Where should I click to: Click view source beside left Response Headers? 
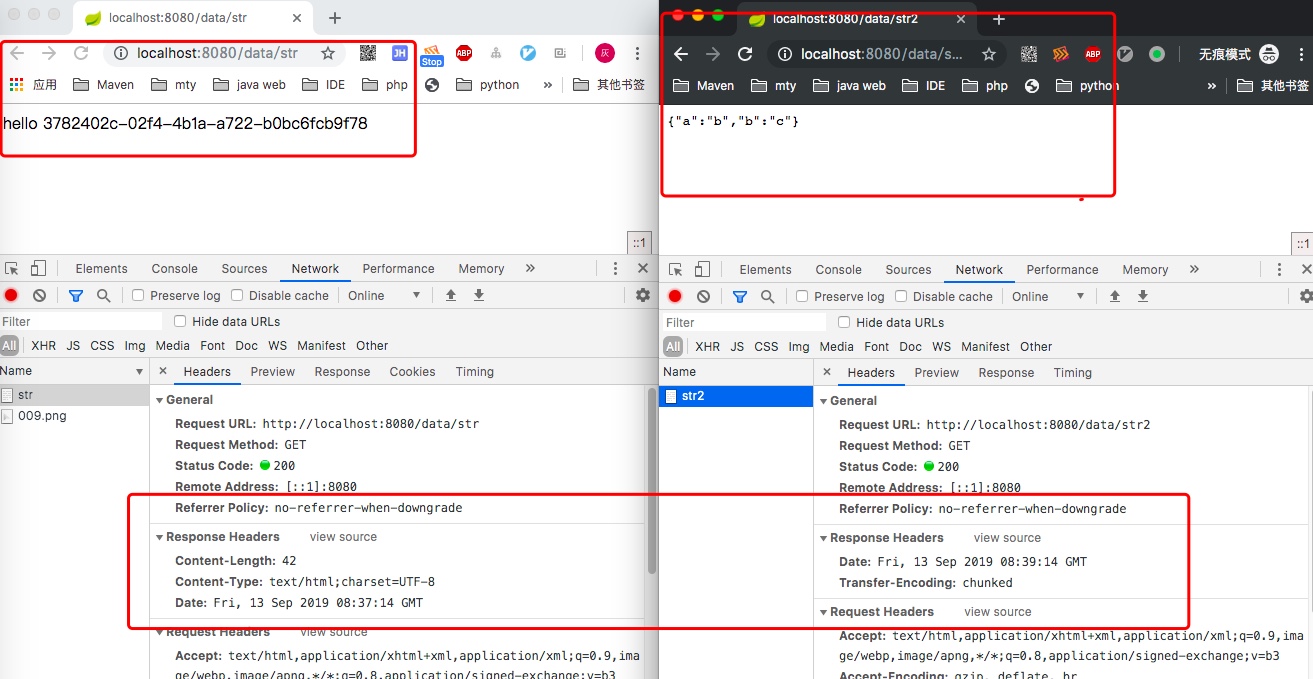pos(343,537)
